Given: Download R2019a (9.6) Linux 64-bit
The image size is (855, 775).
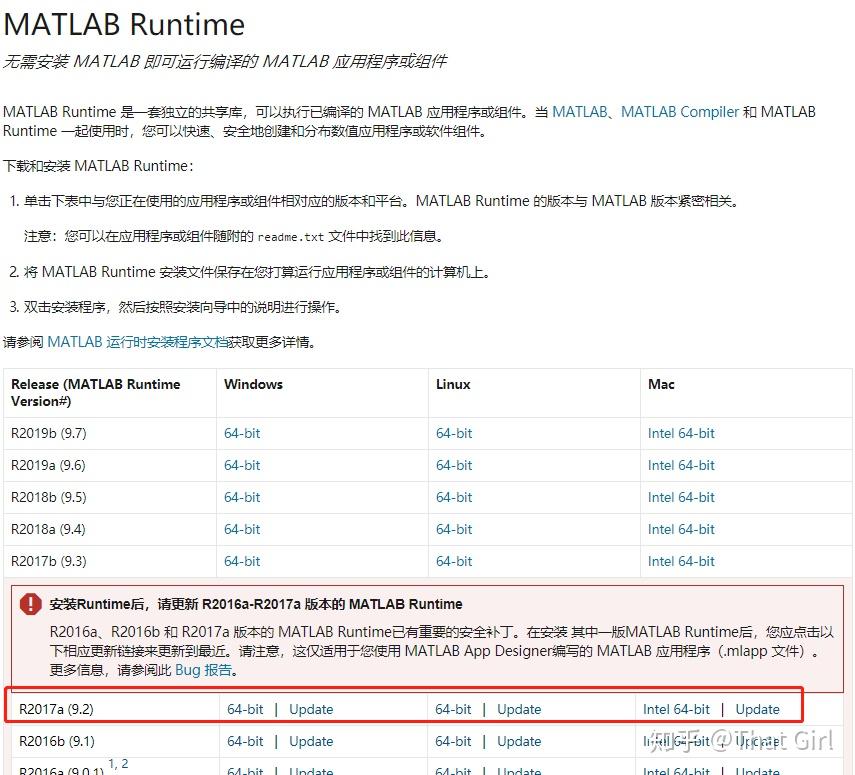Looking at the screenshot, I should 454,465.
